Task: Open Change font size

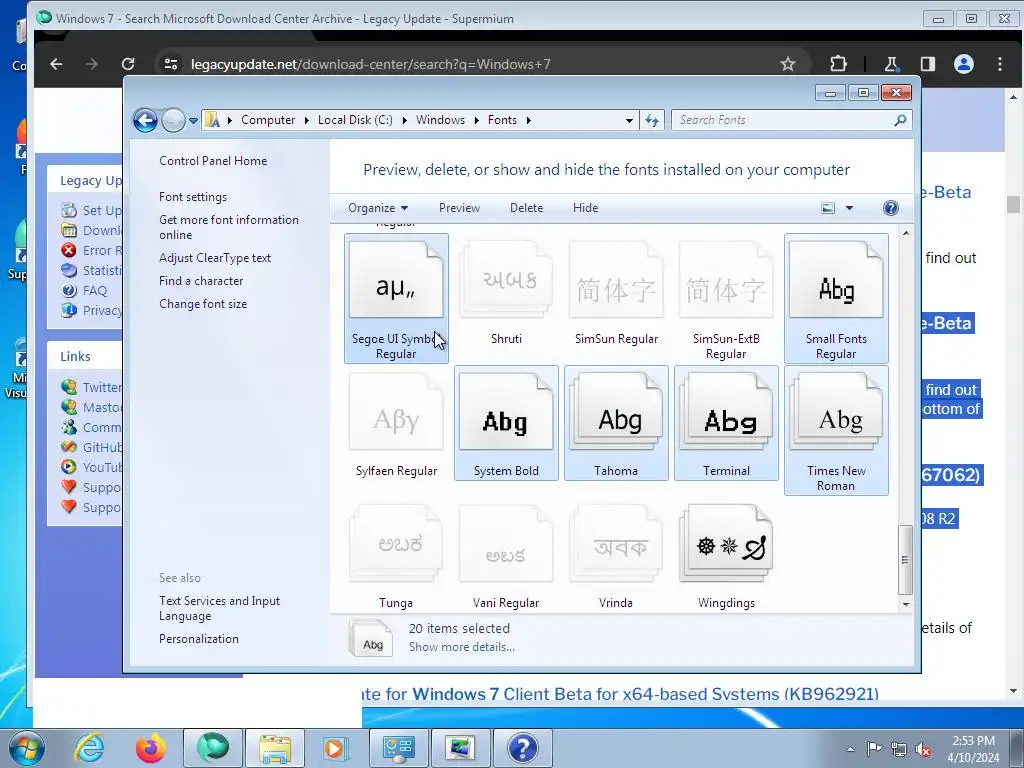Action: [x=203, y=304]
